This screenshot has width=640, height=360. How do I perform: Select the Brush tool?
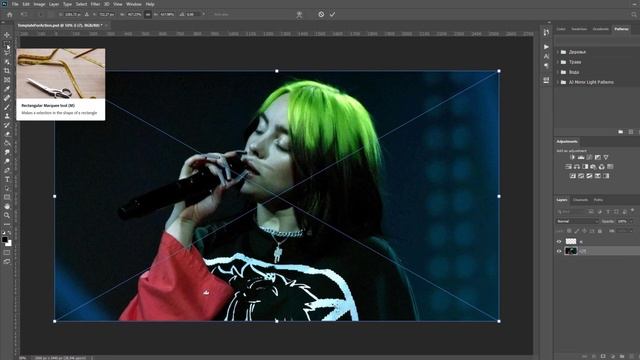point(7,107)
